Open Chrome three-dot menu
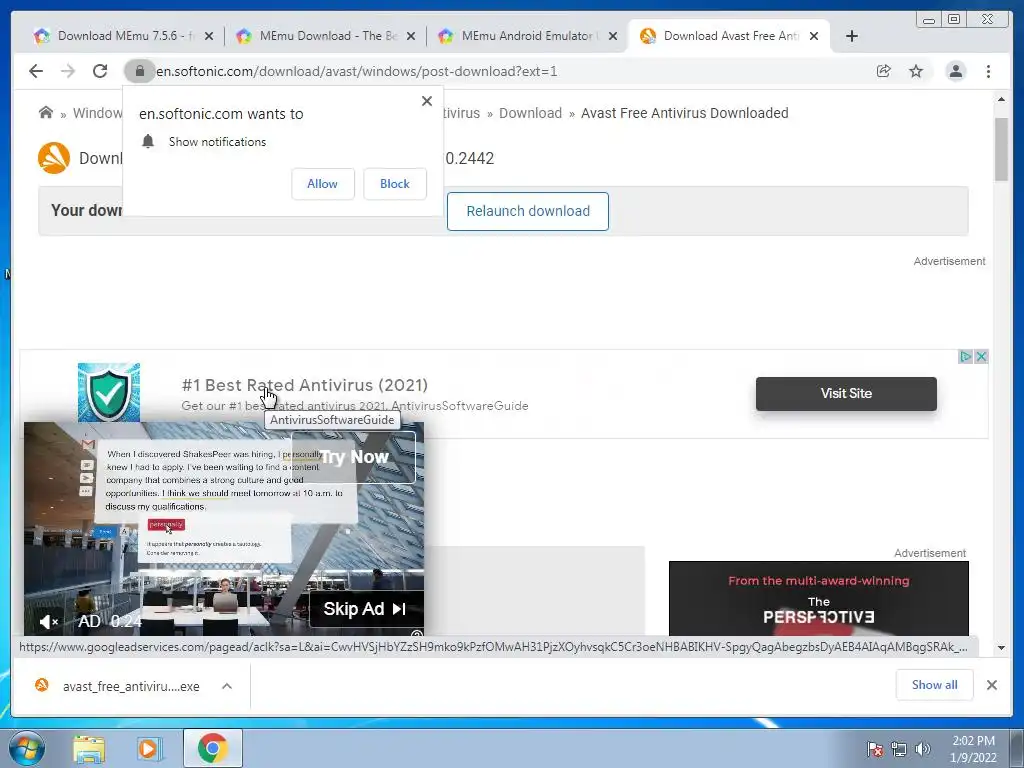This screenshot has width=1024, height=768. pyautogui.click(x=988, y=71)
